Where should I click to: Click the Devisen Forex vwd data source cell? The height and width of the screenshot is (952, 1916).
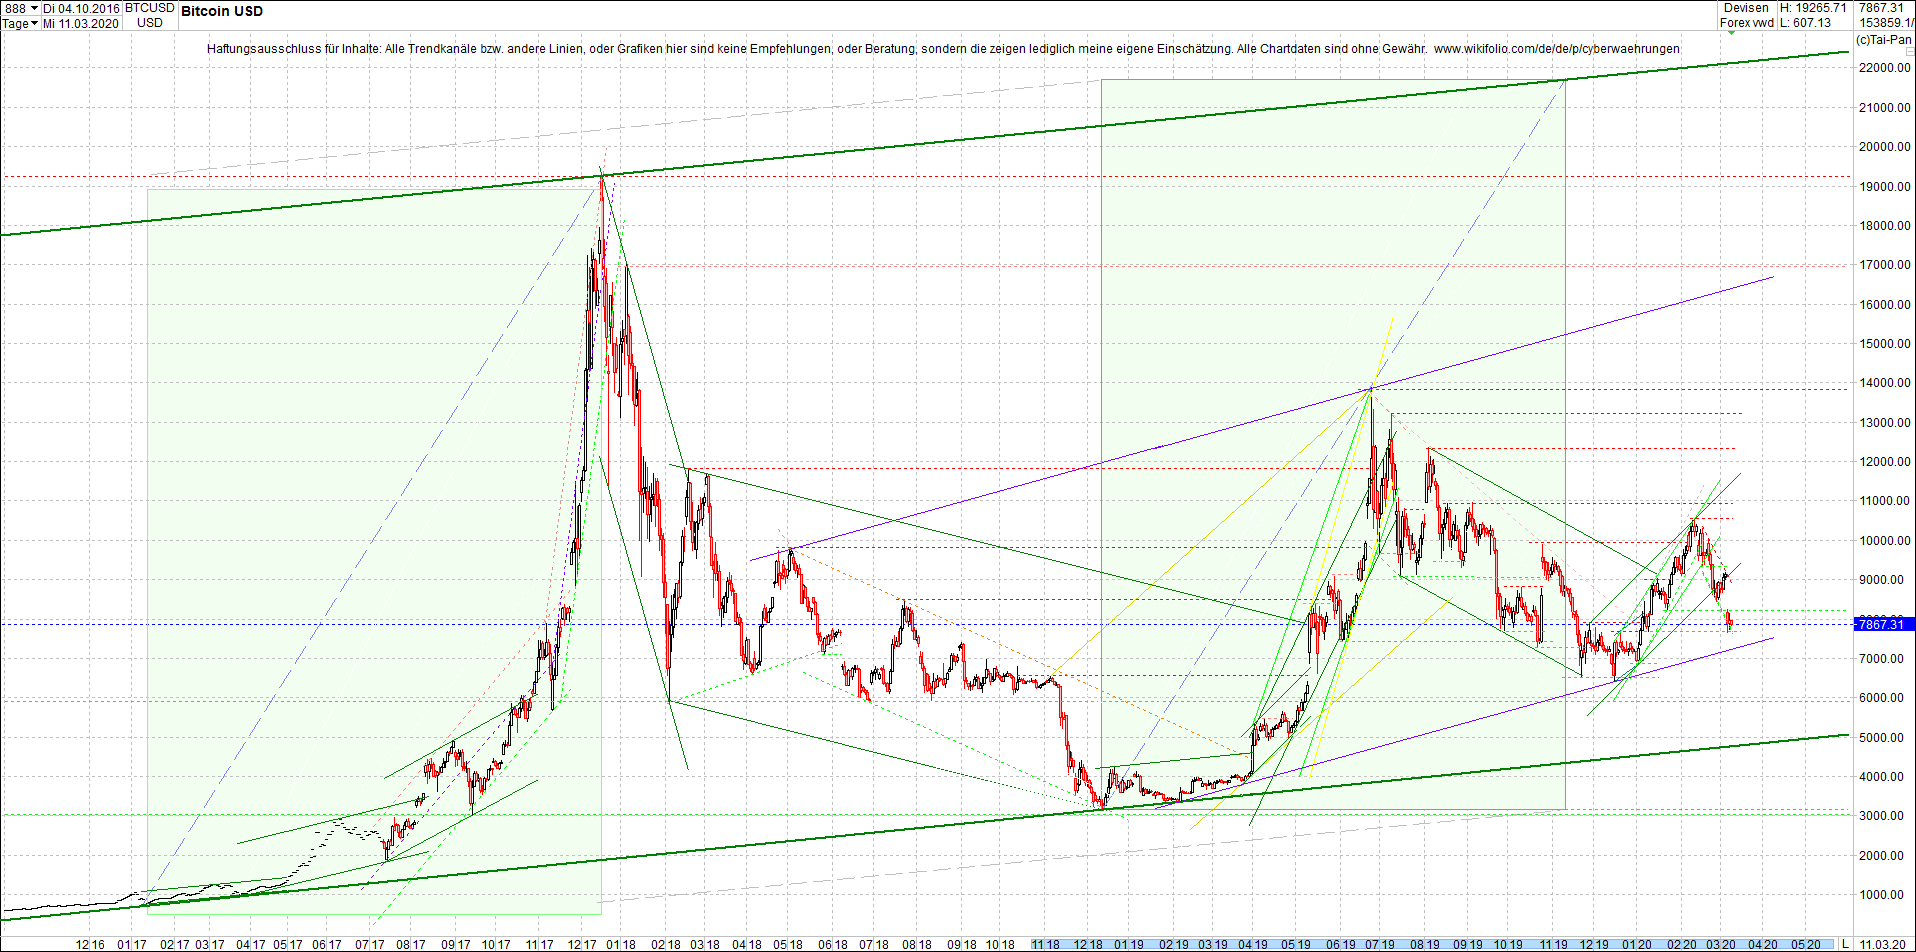pos(1747,15)
